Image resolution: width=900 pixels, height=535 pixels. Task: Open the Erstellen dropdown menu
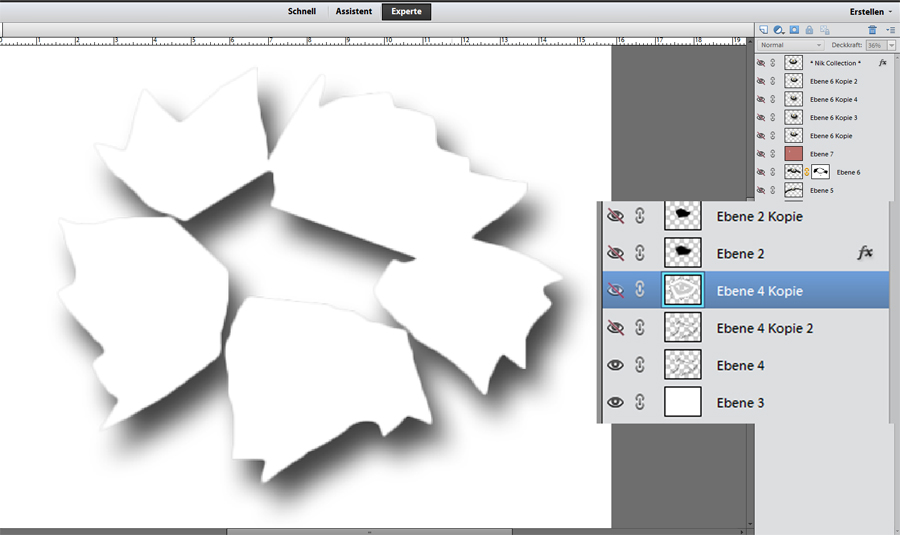tap(870, 11)
